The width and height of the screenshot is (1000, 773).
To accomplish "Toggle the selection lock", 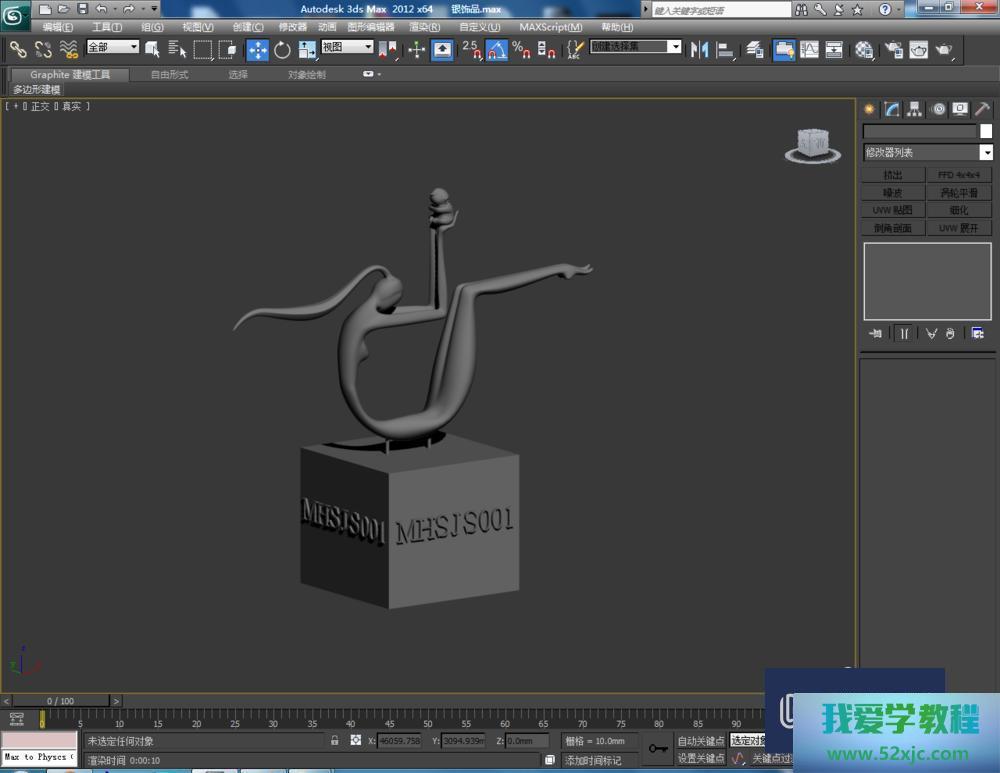I will click(334, 741).
